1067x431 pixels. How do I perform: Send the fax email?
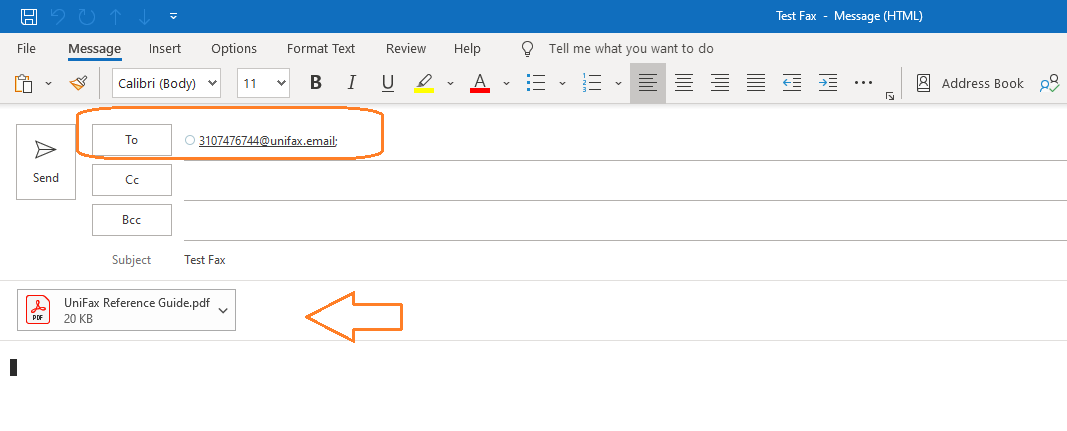[x=46, y=161]
